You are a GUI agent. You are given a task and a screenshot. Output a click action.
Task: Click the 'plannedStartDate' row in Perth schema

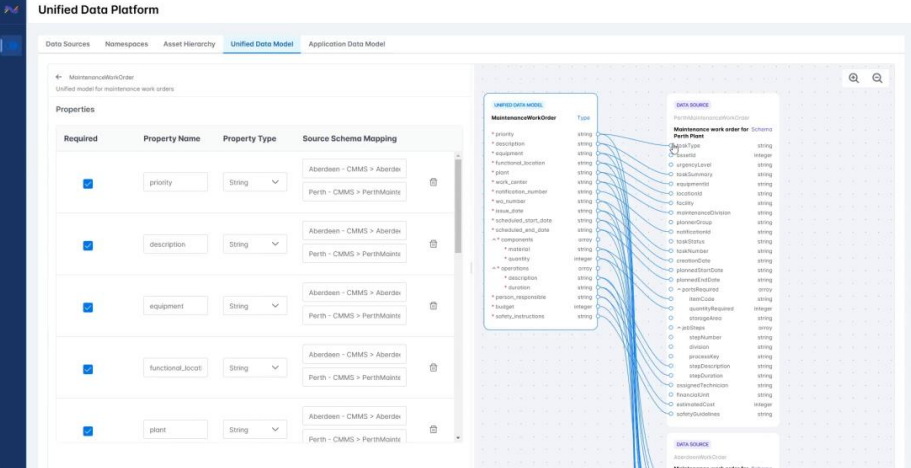723,270
